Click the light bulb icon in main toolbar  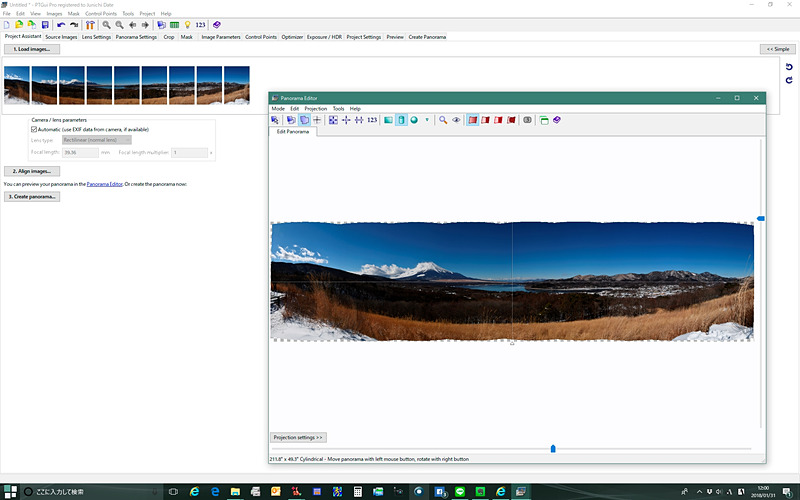tap(187, 24)
